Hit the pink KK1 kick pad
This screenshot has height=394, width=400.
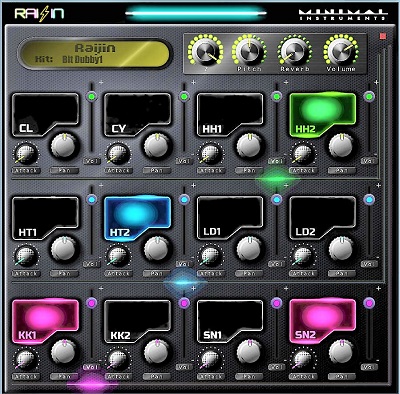click(x=46, y=321)
